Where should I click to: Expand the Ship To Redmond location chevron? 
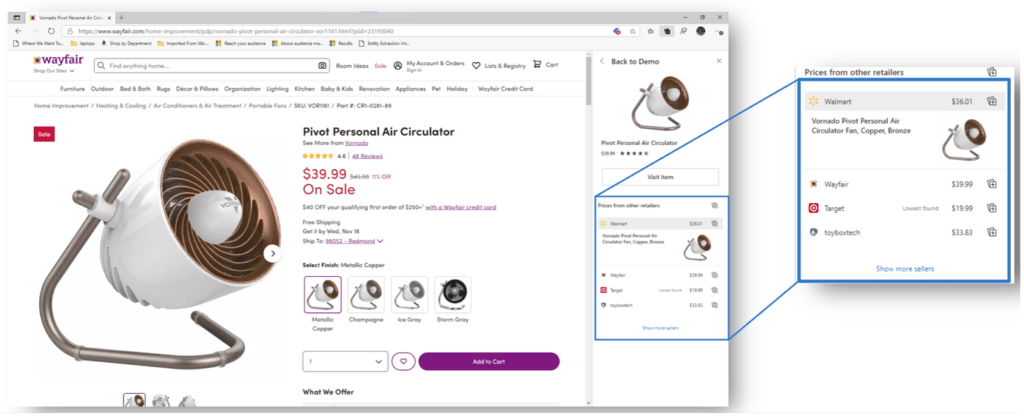380,241
